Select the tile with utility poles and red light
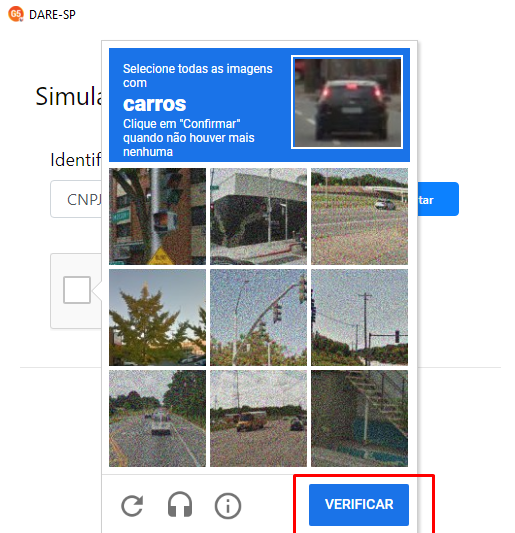515x533 pixels. (x=359, y=317)
